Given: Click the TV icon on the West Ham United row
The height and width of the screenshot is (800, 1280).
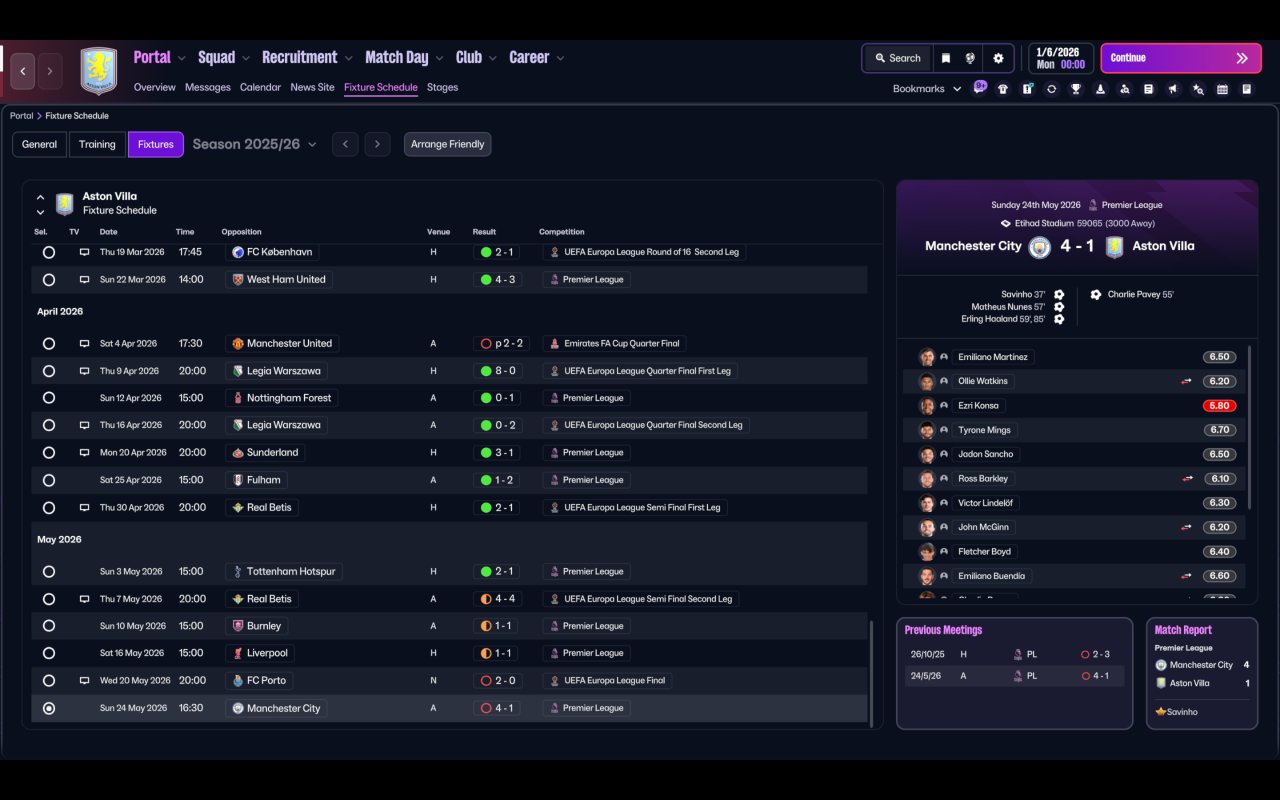Looking at the screenshot, I should (x=84, y=280).
